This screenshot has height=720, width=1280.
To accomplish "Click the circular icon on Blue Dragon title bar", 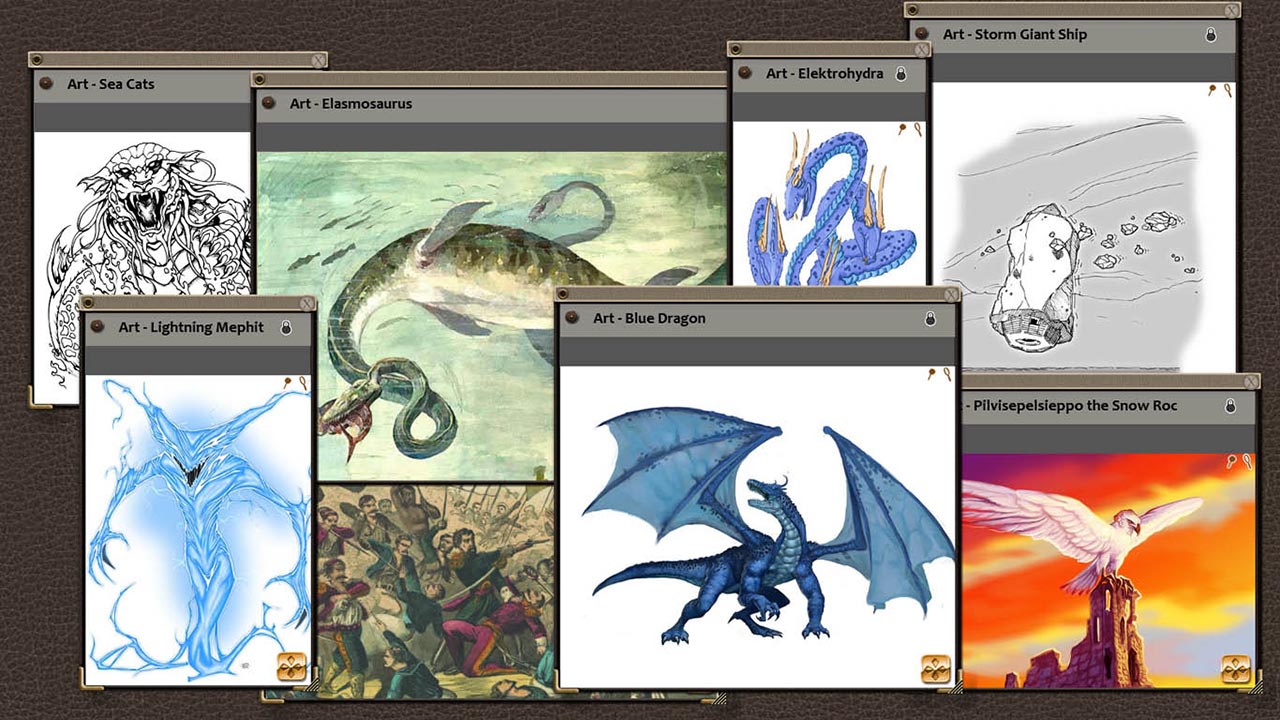I will pyautogui.click(x=570, y=318).
